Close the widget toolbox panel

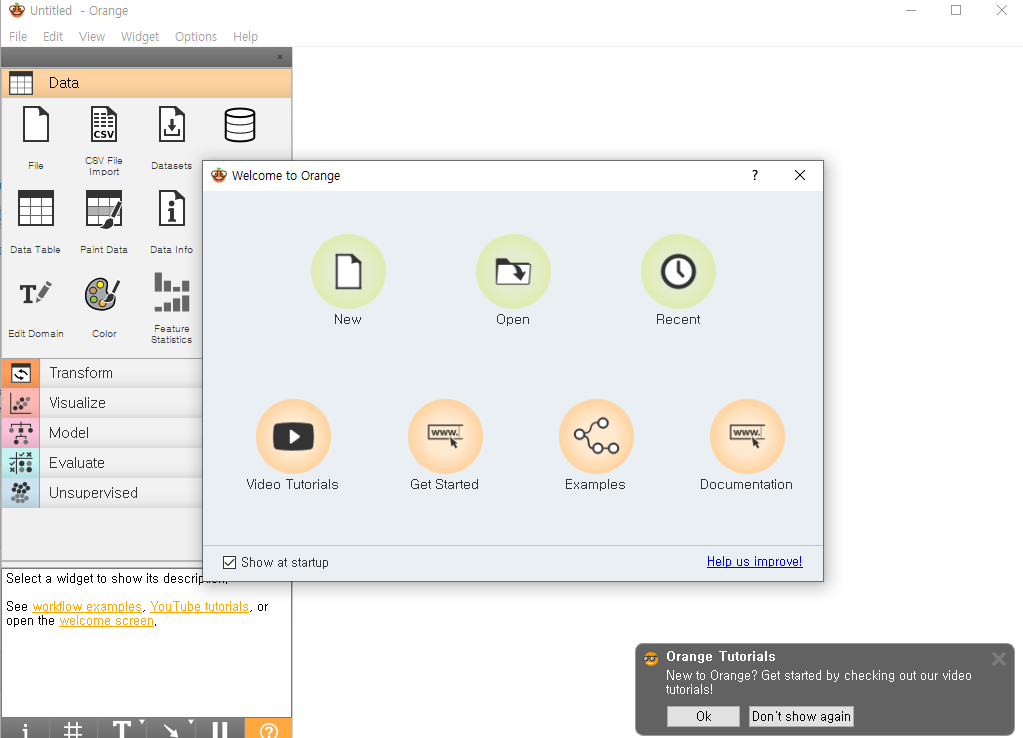click(x=280, y=57)
